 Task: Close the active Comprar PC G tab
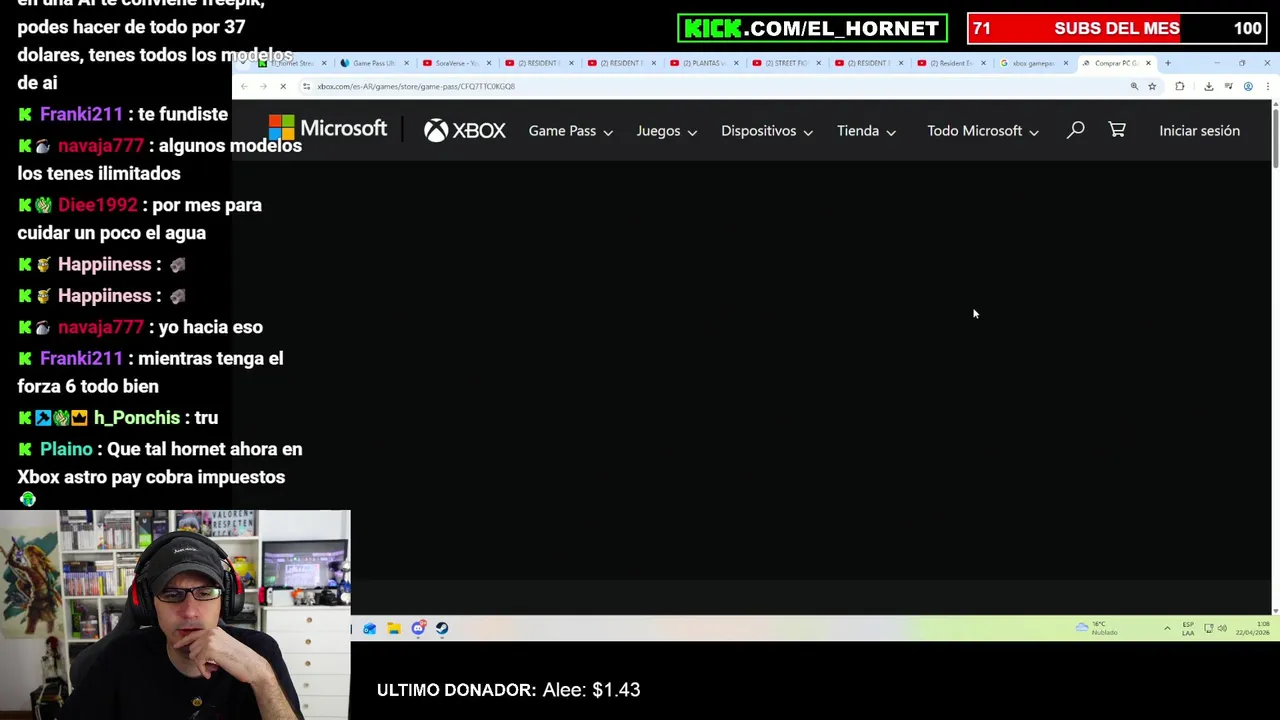pyautogui.click(x=1148, y=63)
